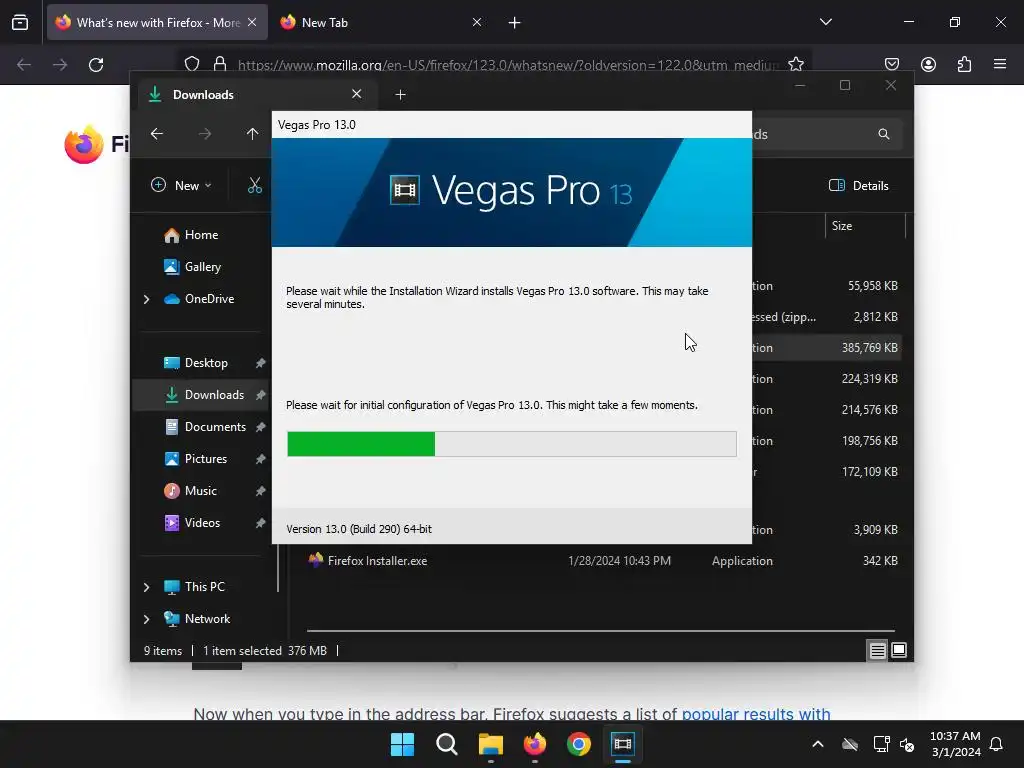
Task: Toggle the Details pane button
Action: click(x=858, y=185)
